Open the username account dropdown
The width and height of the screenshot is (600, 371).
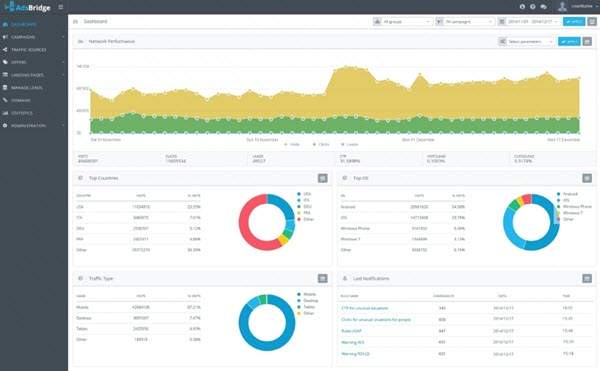[583, 6]
